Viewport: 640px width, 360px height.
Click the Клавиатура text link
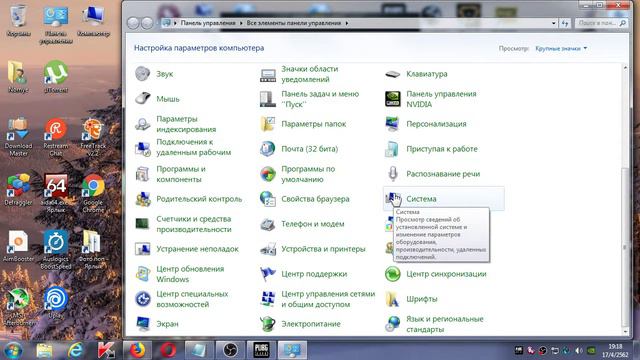pyautogui.click(x=427, y=74)
